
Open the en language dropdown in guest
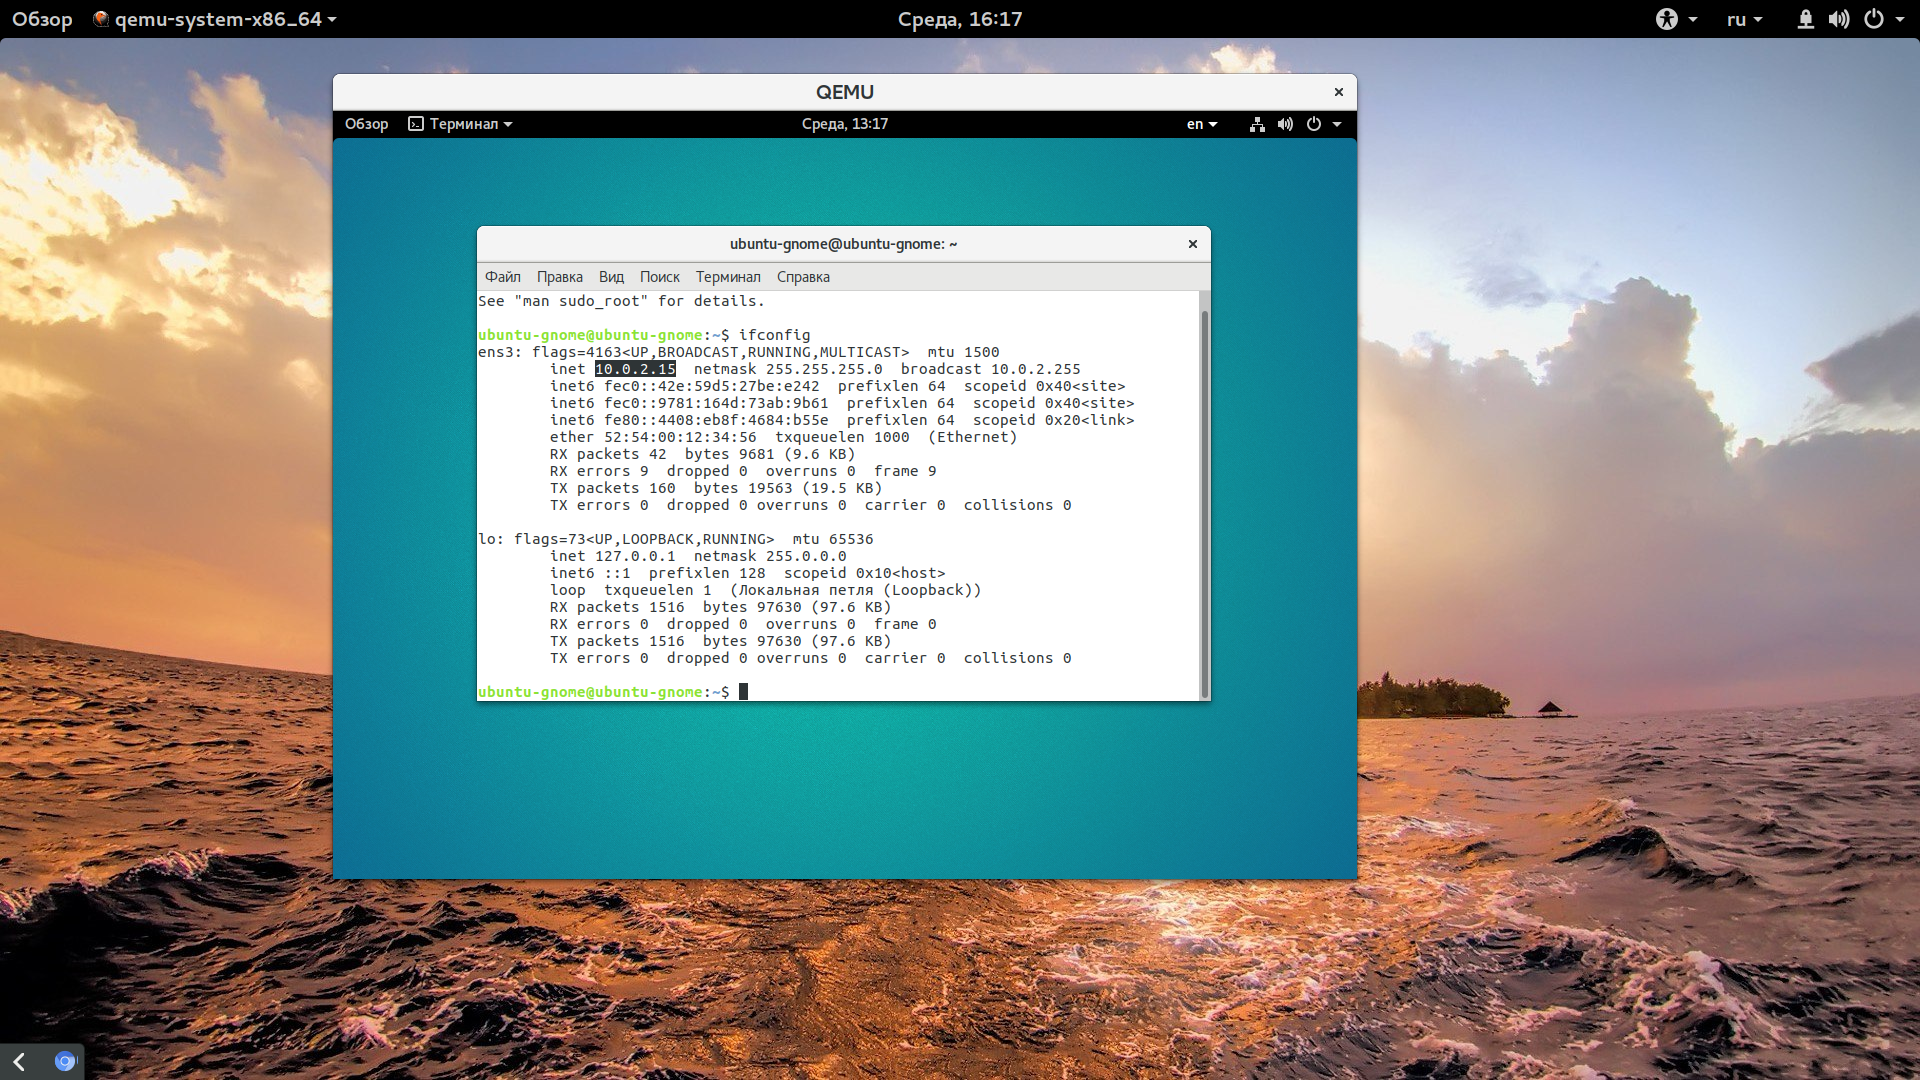tap(1202, 124)
